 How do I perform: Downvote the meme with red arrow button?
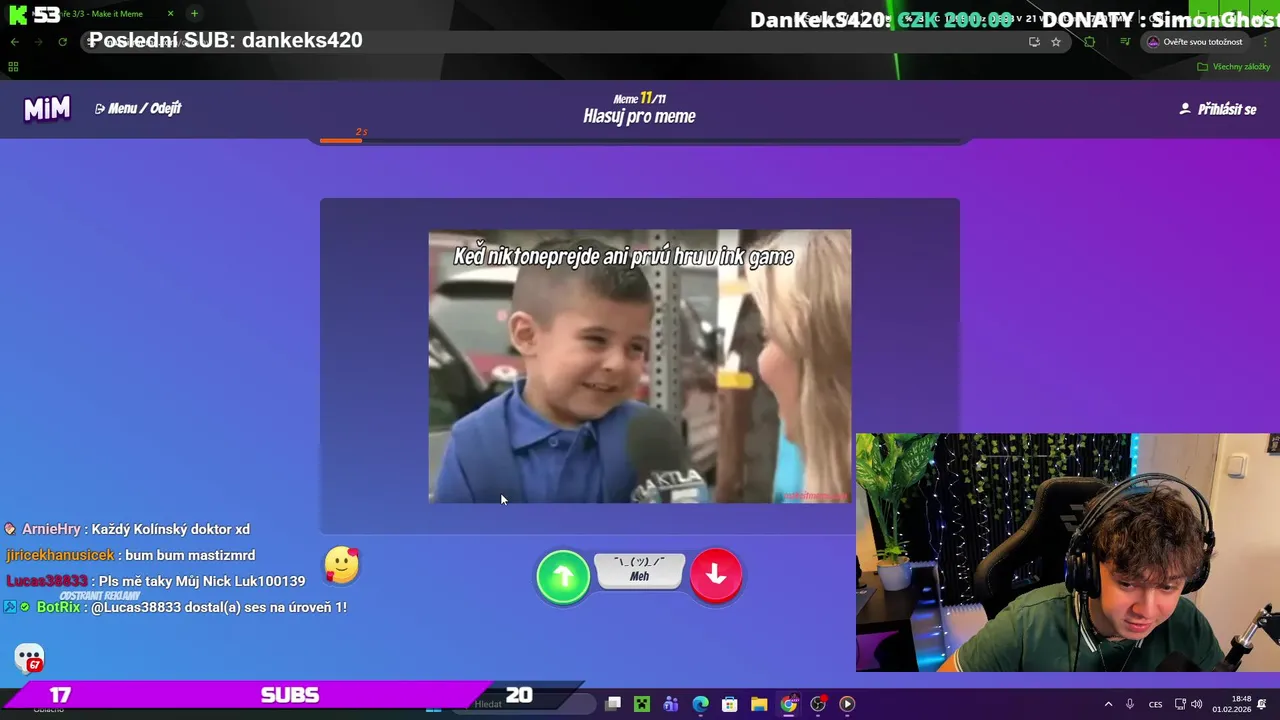[x=716, y=575]
